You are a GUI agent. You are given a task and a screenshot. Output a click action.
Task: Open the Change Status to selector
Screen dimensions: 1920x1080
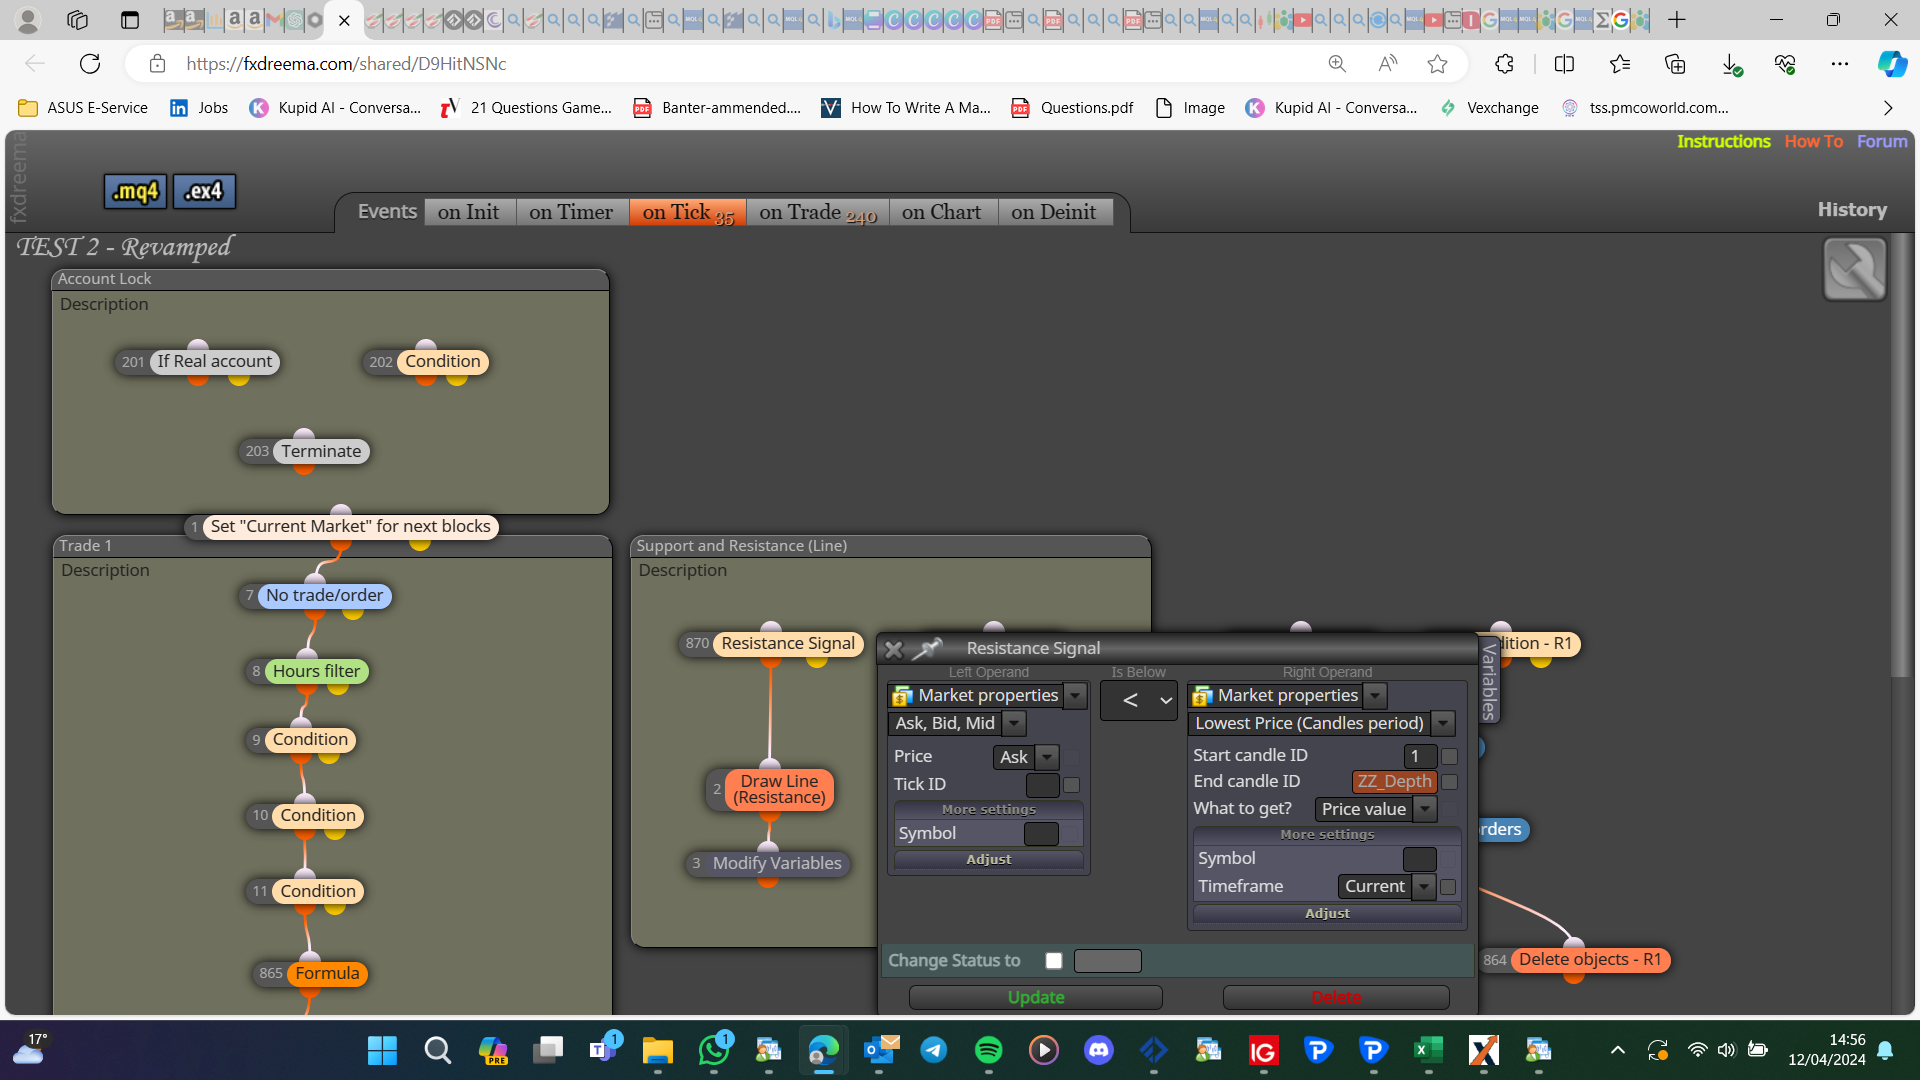point(1107,961)
